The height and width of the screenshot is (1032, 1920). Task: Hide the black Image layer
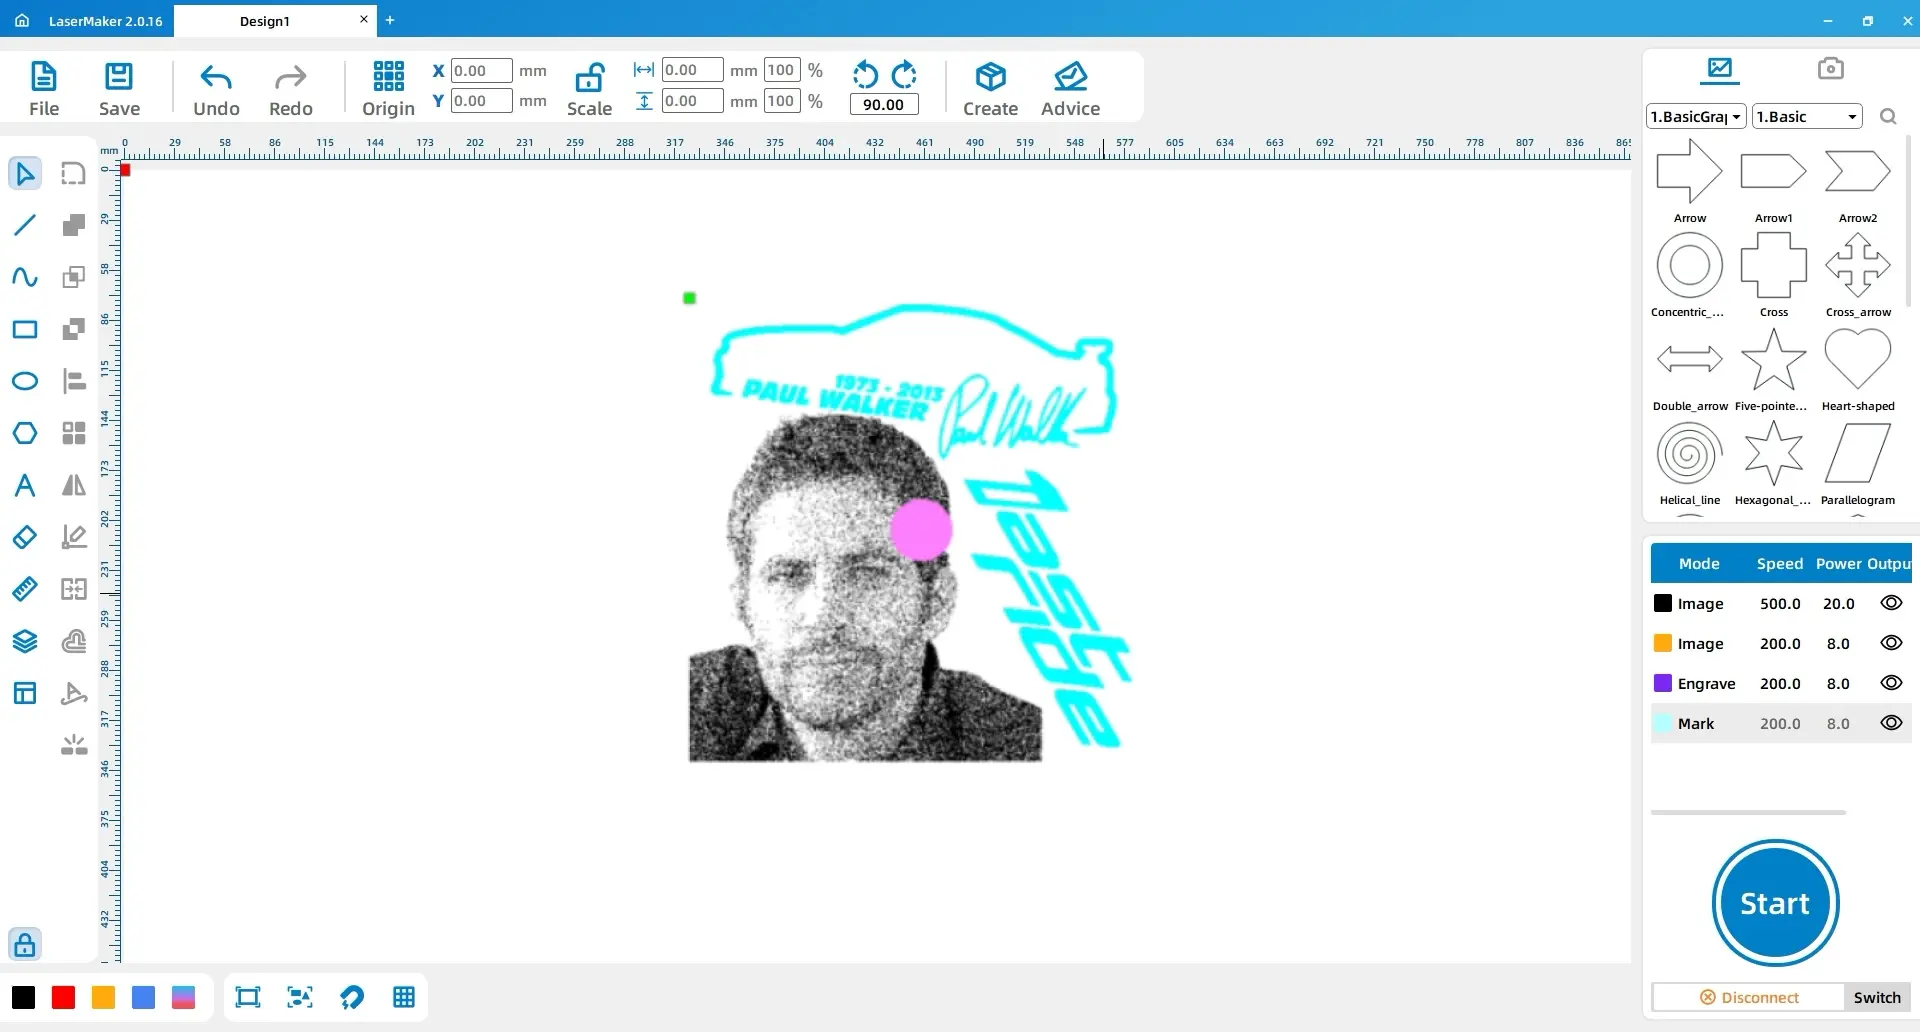click(x=1891, y=603)
